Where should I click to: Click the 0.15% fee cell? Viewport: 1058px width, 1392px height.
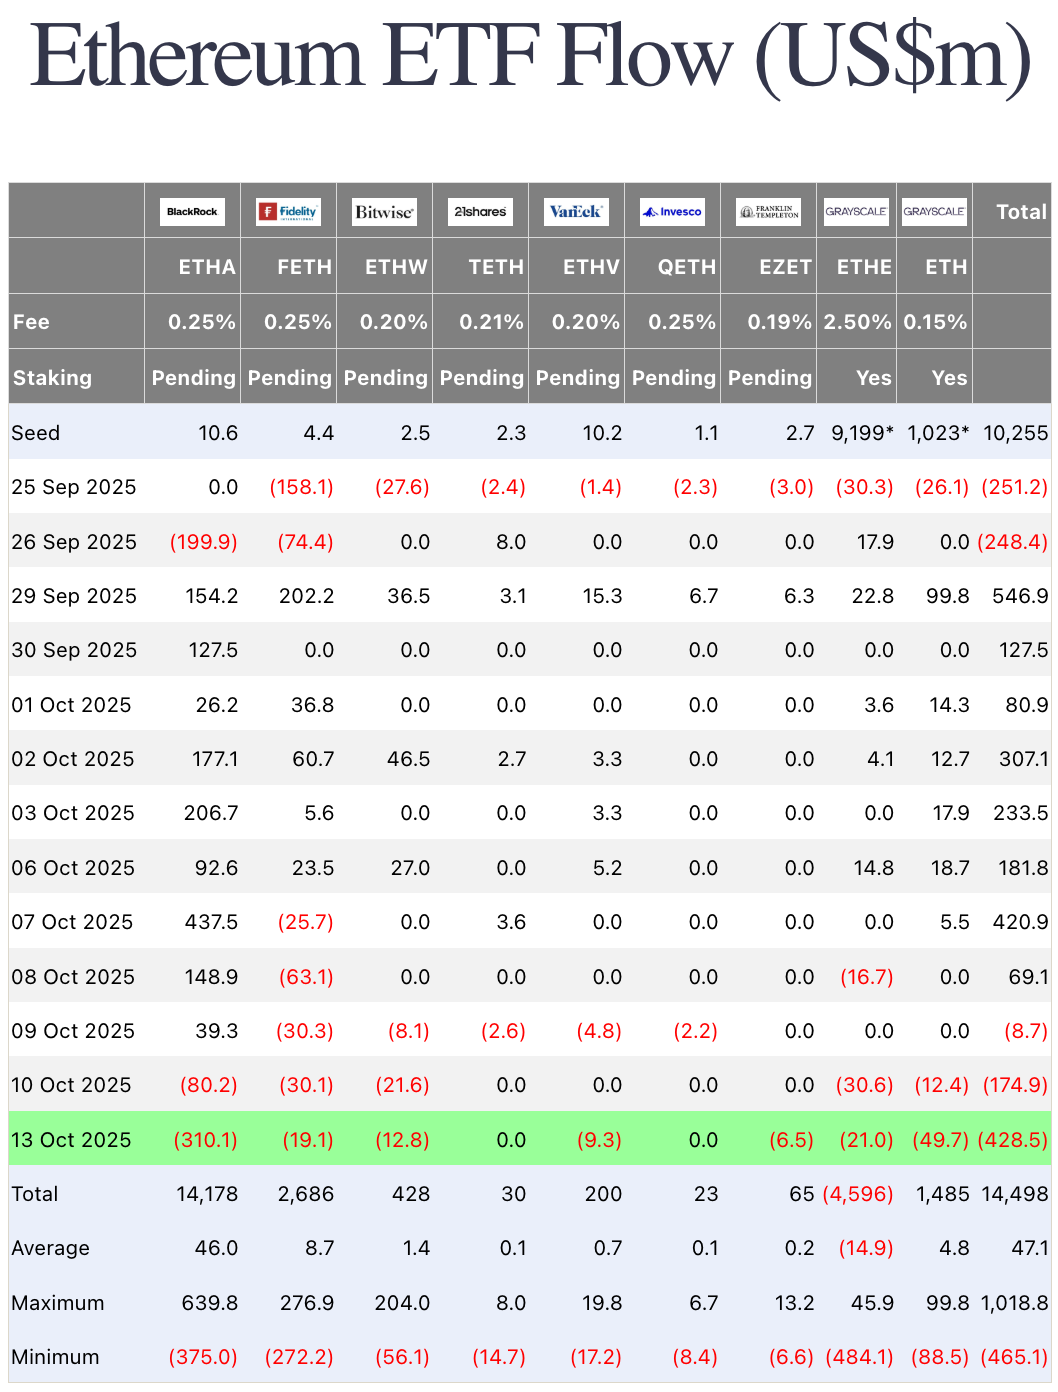pyautogui.click(x=935, y=322)
